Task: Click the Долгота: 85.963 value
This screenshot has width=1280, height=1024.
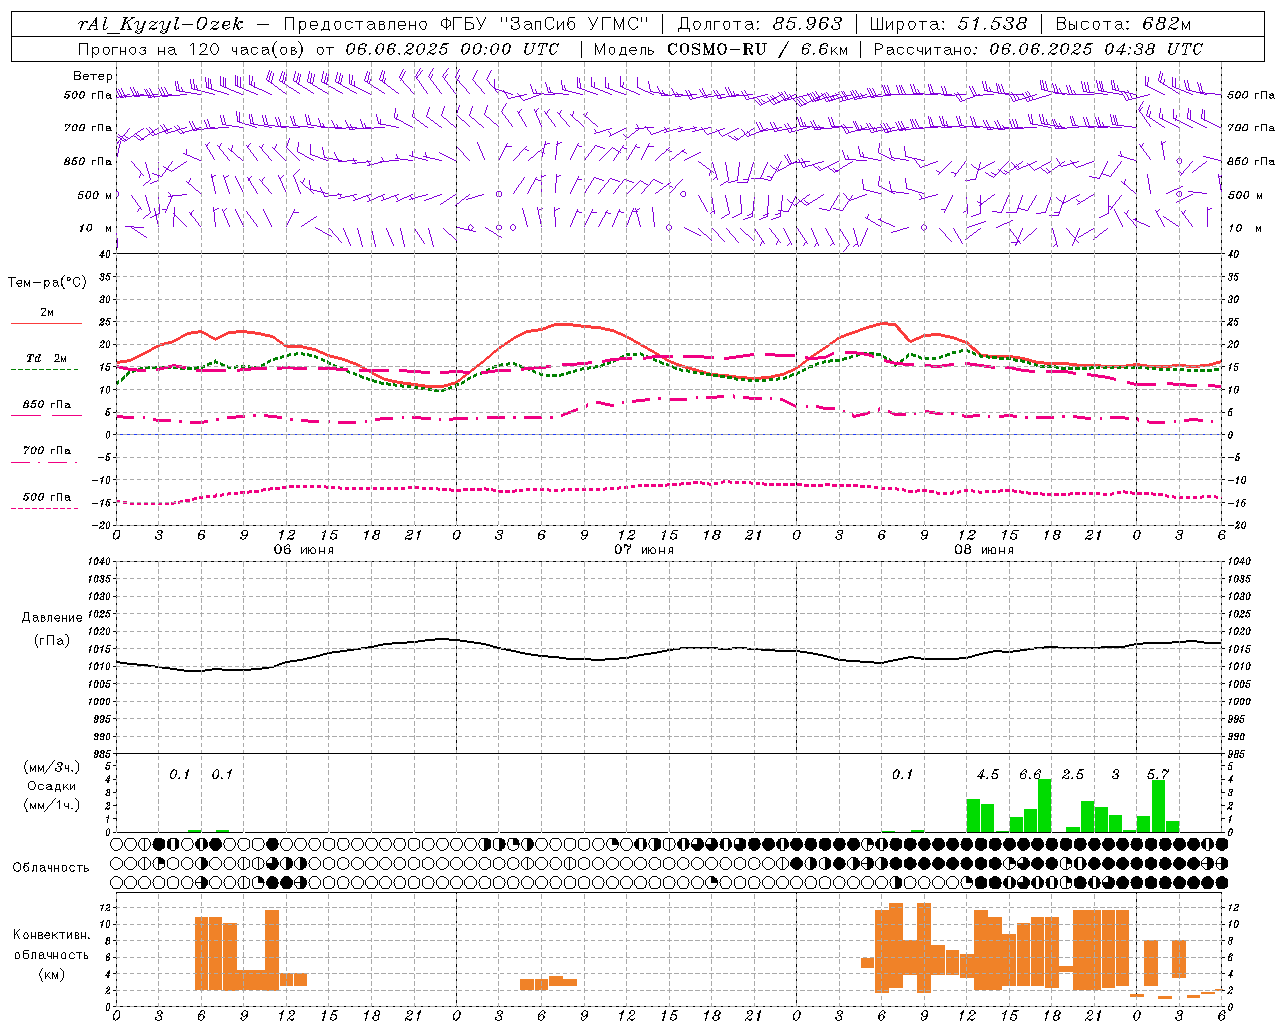Action: tap(760, 24)
